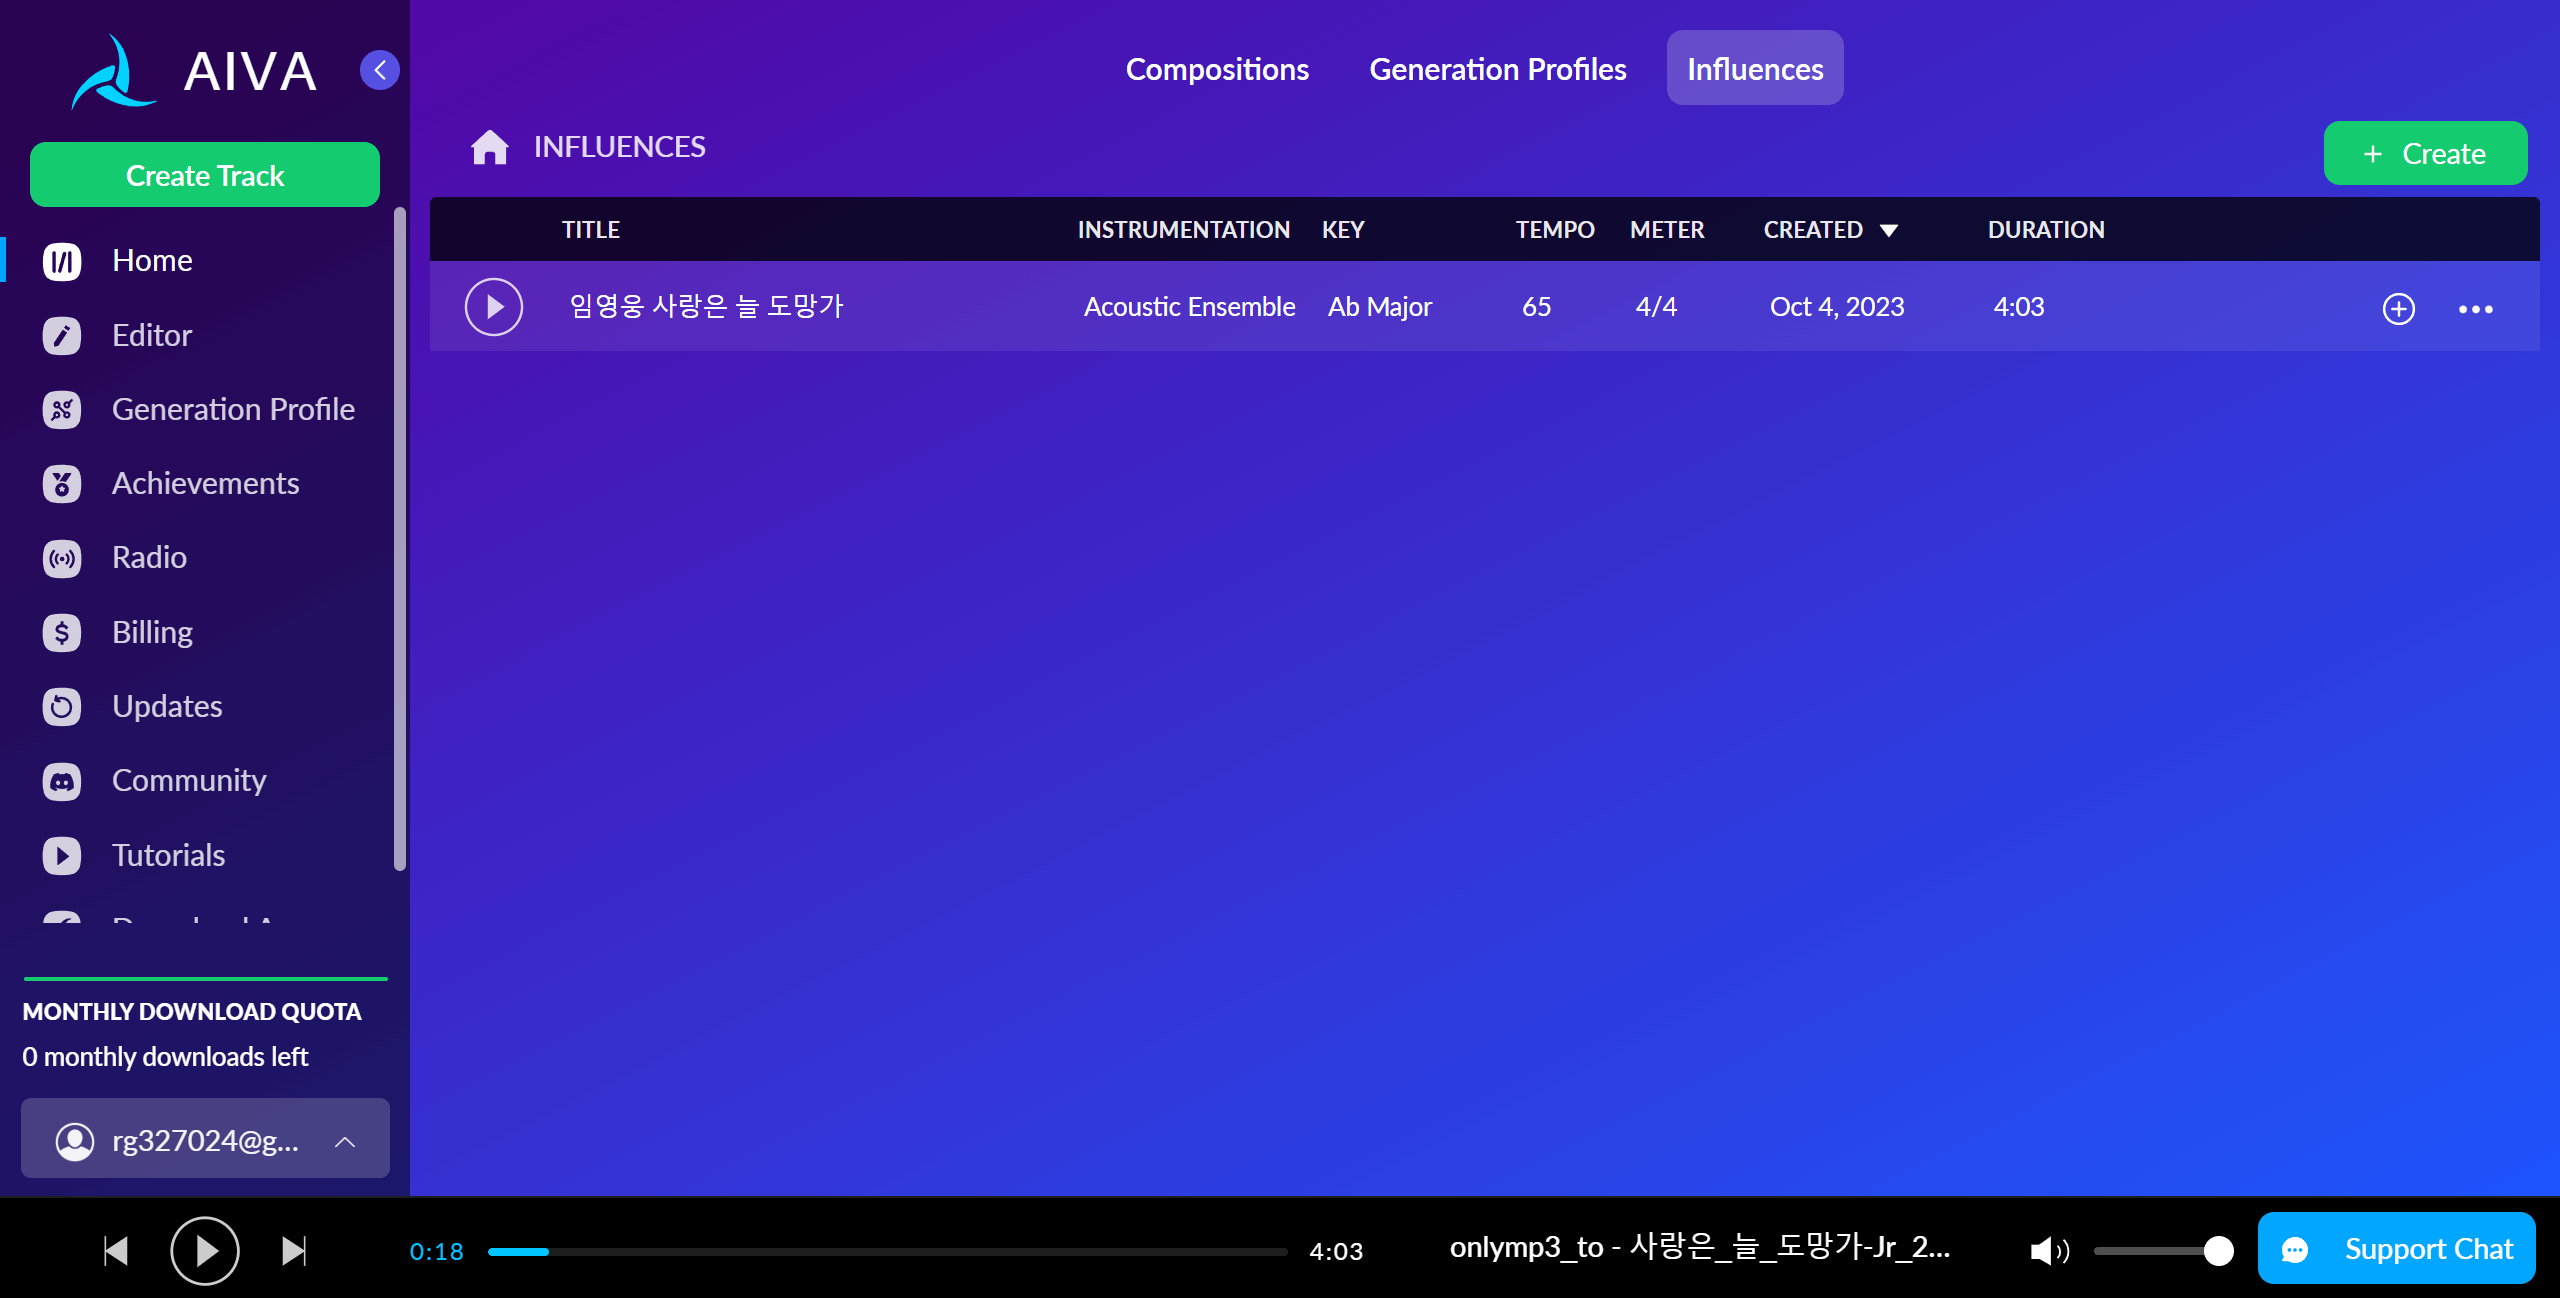Image resolution: width=2560 pixels, height=1298 pixels.
Task: Click the Ab Major key cell
Action: coord(1380,306)
